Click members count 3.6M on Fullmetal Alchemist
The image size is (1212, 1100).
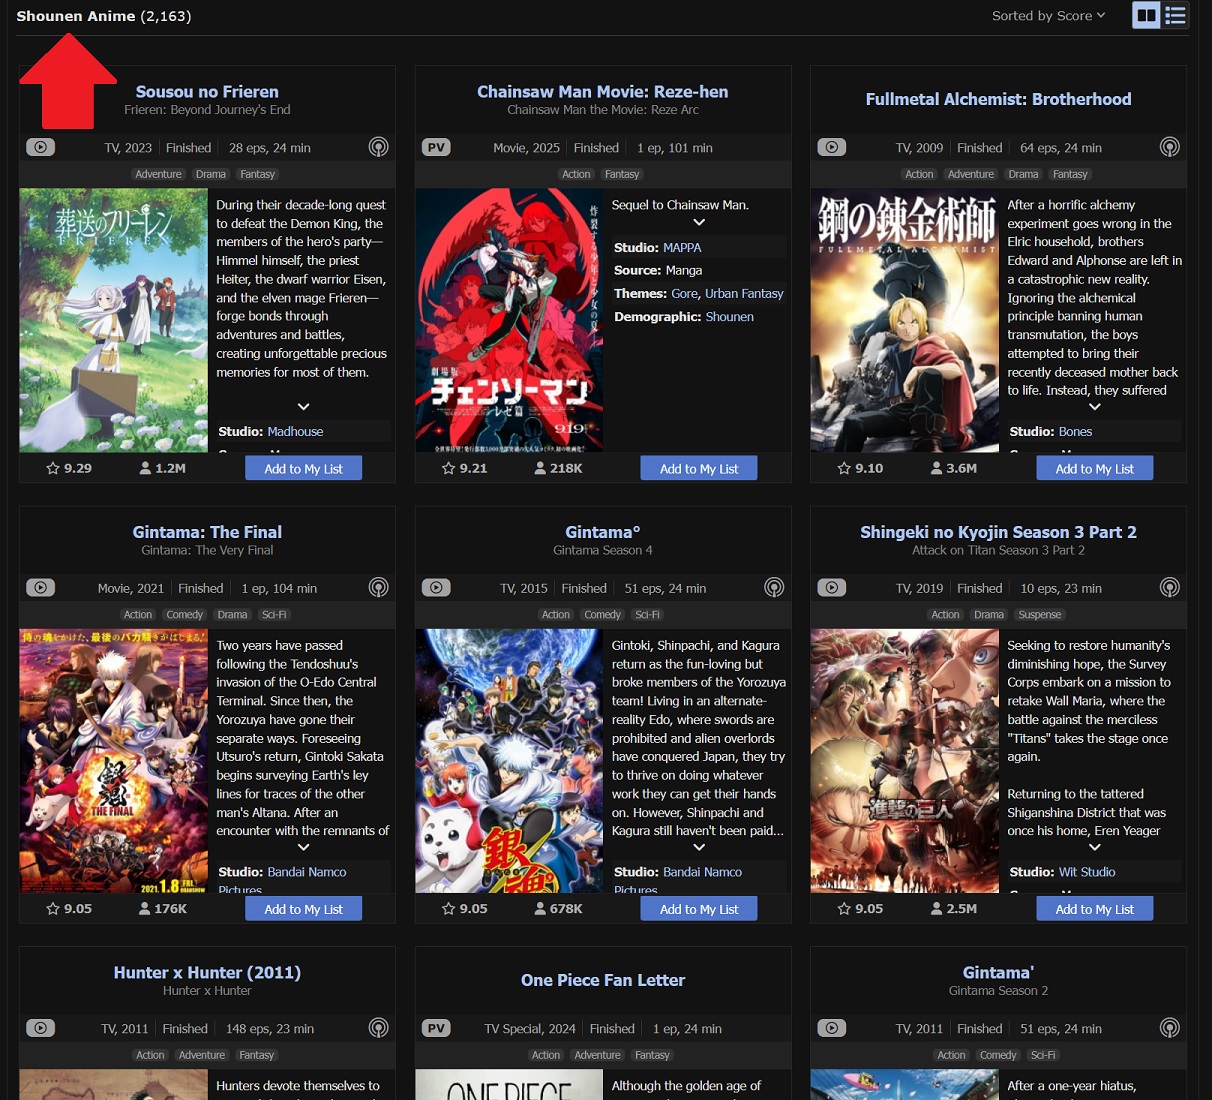[954, 468]
